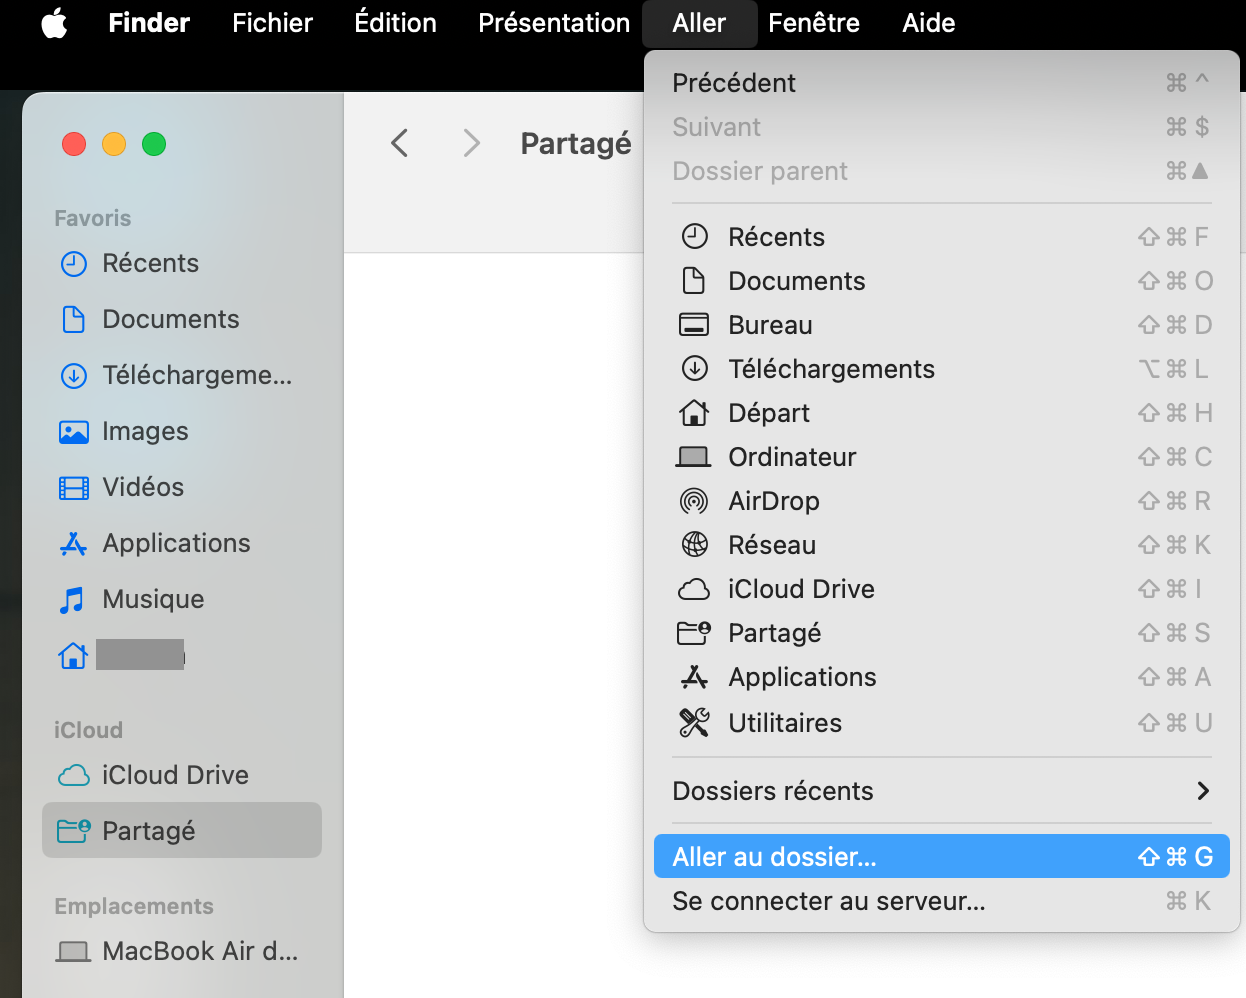The width and height of the screenshot is (1246, 998).
Task: Click the MacBook Air laptop icon in sidebar
Action: (x=74, y=951)
